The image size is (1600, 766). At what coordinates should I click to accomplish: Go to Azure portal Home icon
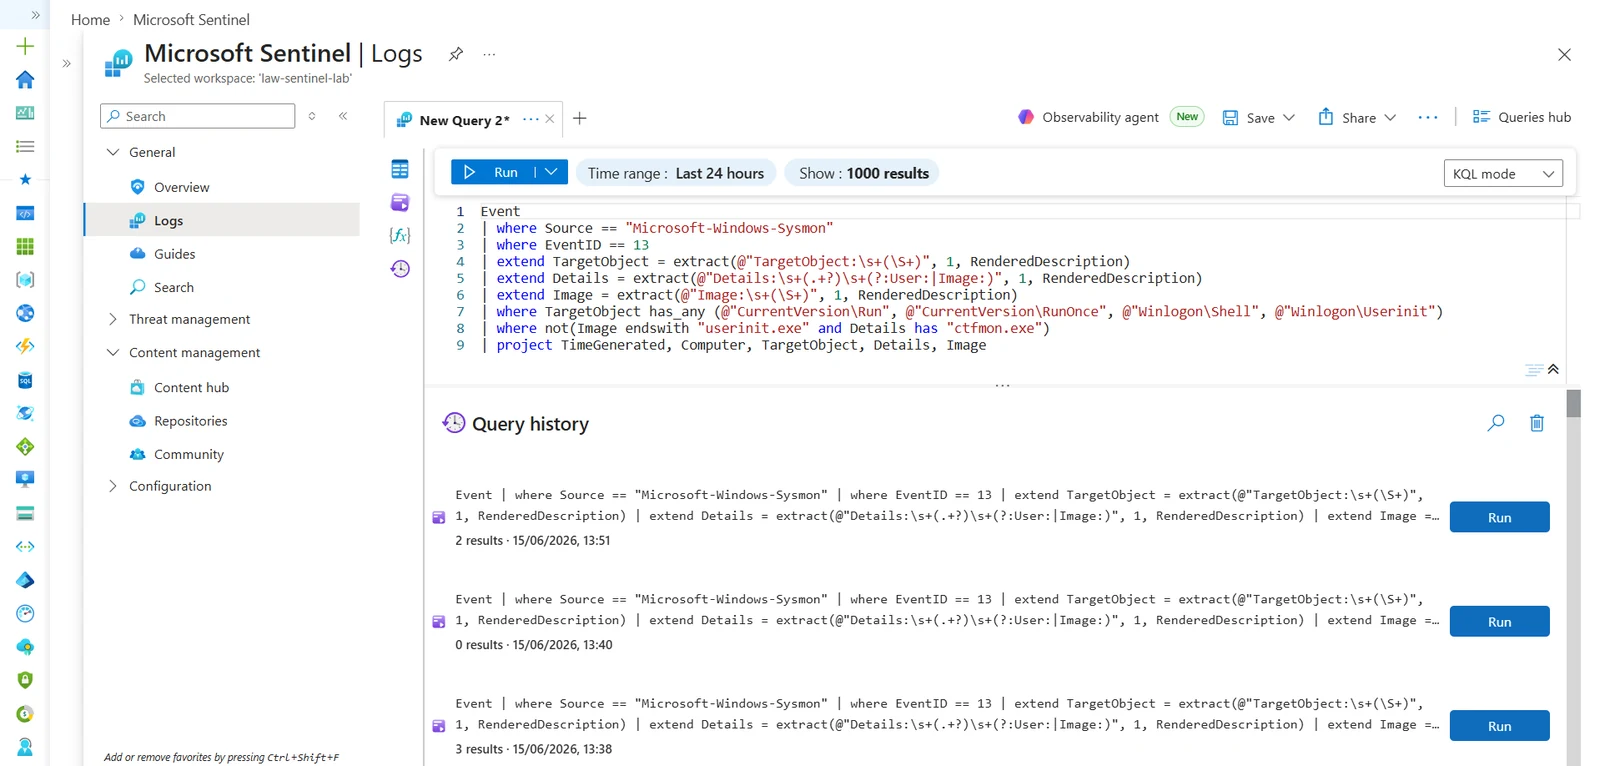25,80
